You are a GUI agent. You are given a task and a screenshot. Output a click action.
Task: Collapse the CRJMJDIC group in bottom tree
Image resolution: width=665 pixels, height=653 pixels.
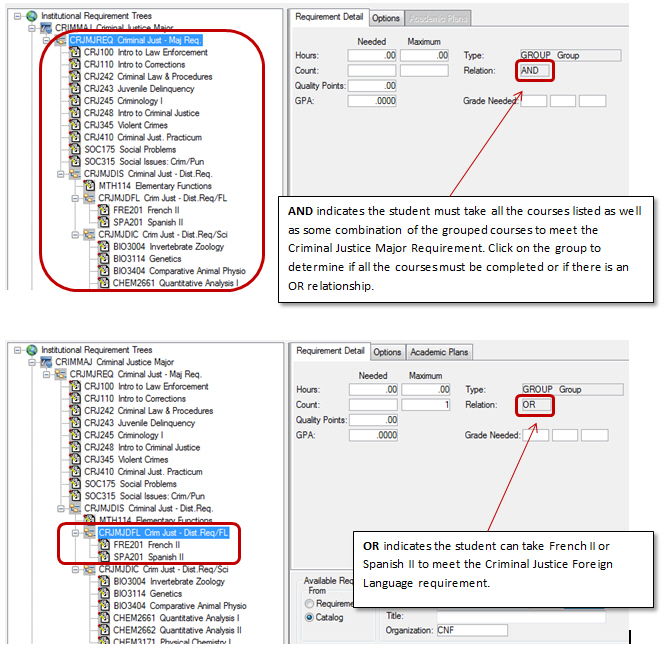click(x=75, y=569)
